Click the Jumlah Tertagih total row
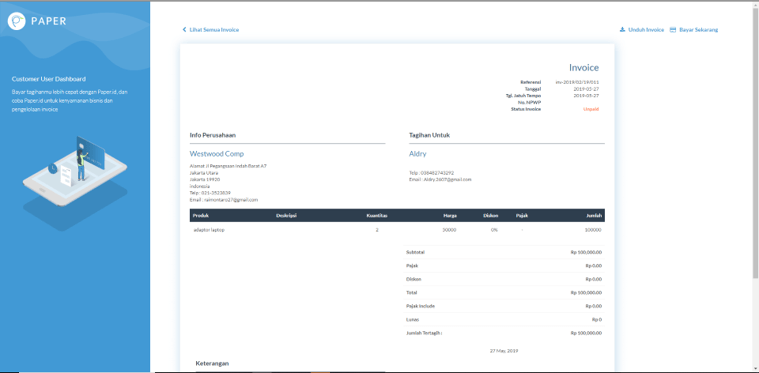 point(504,333)
